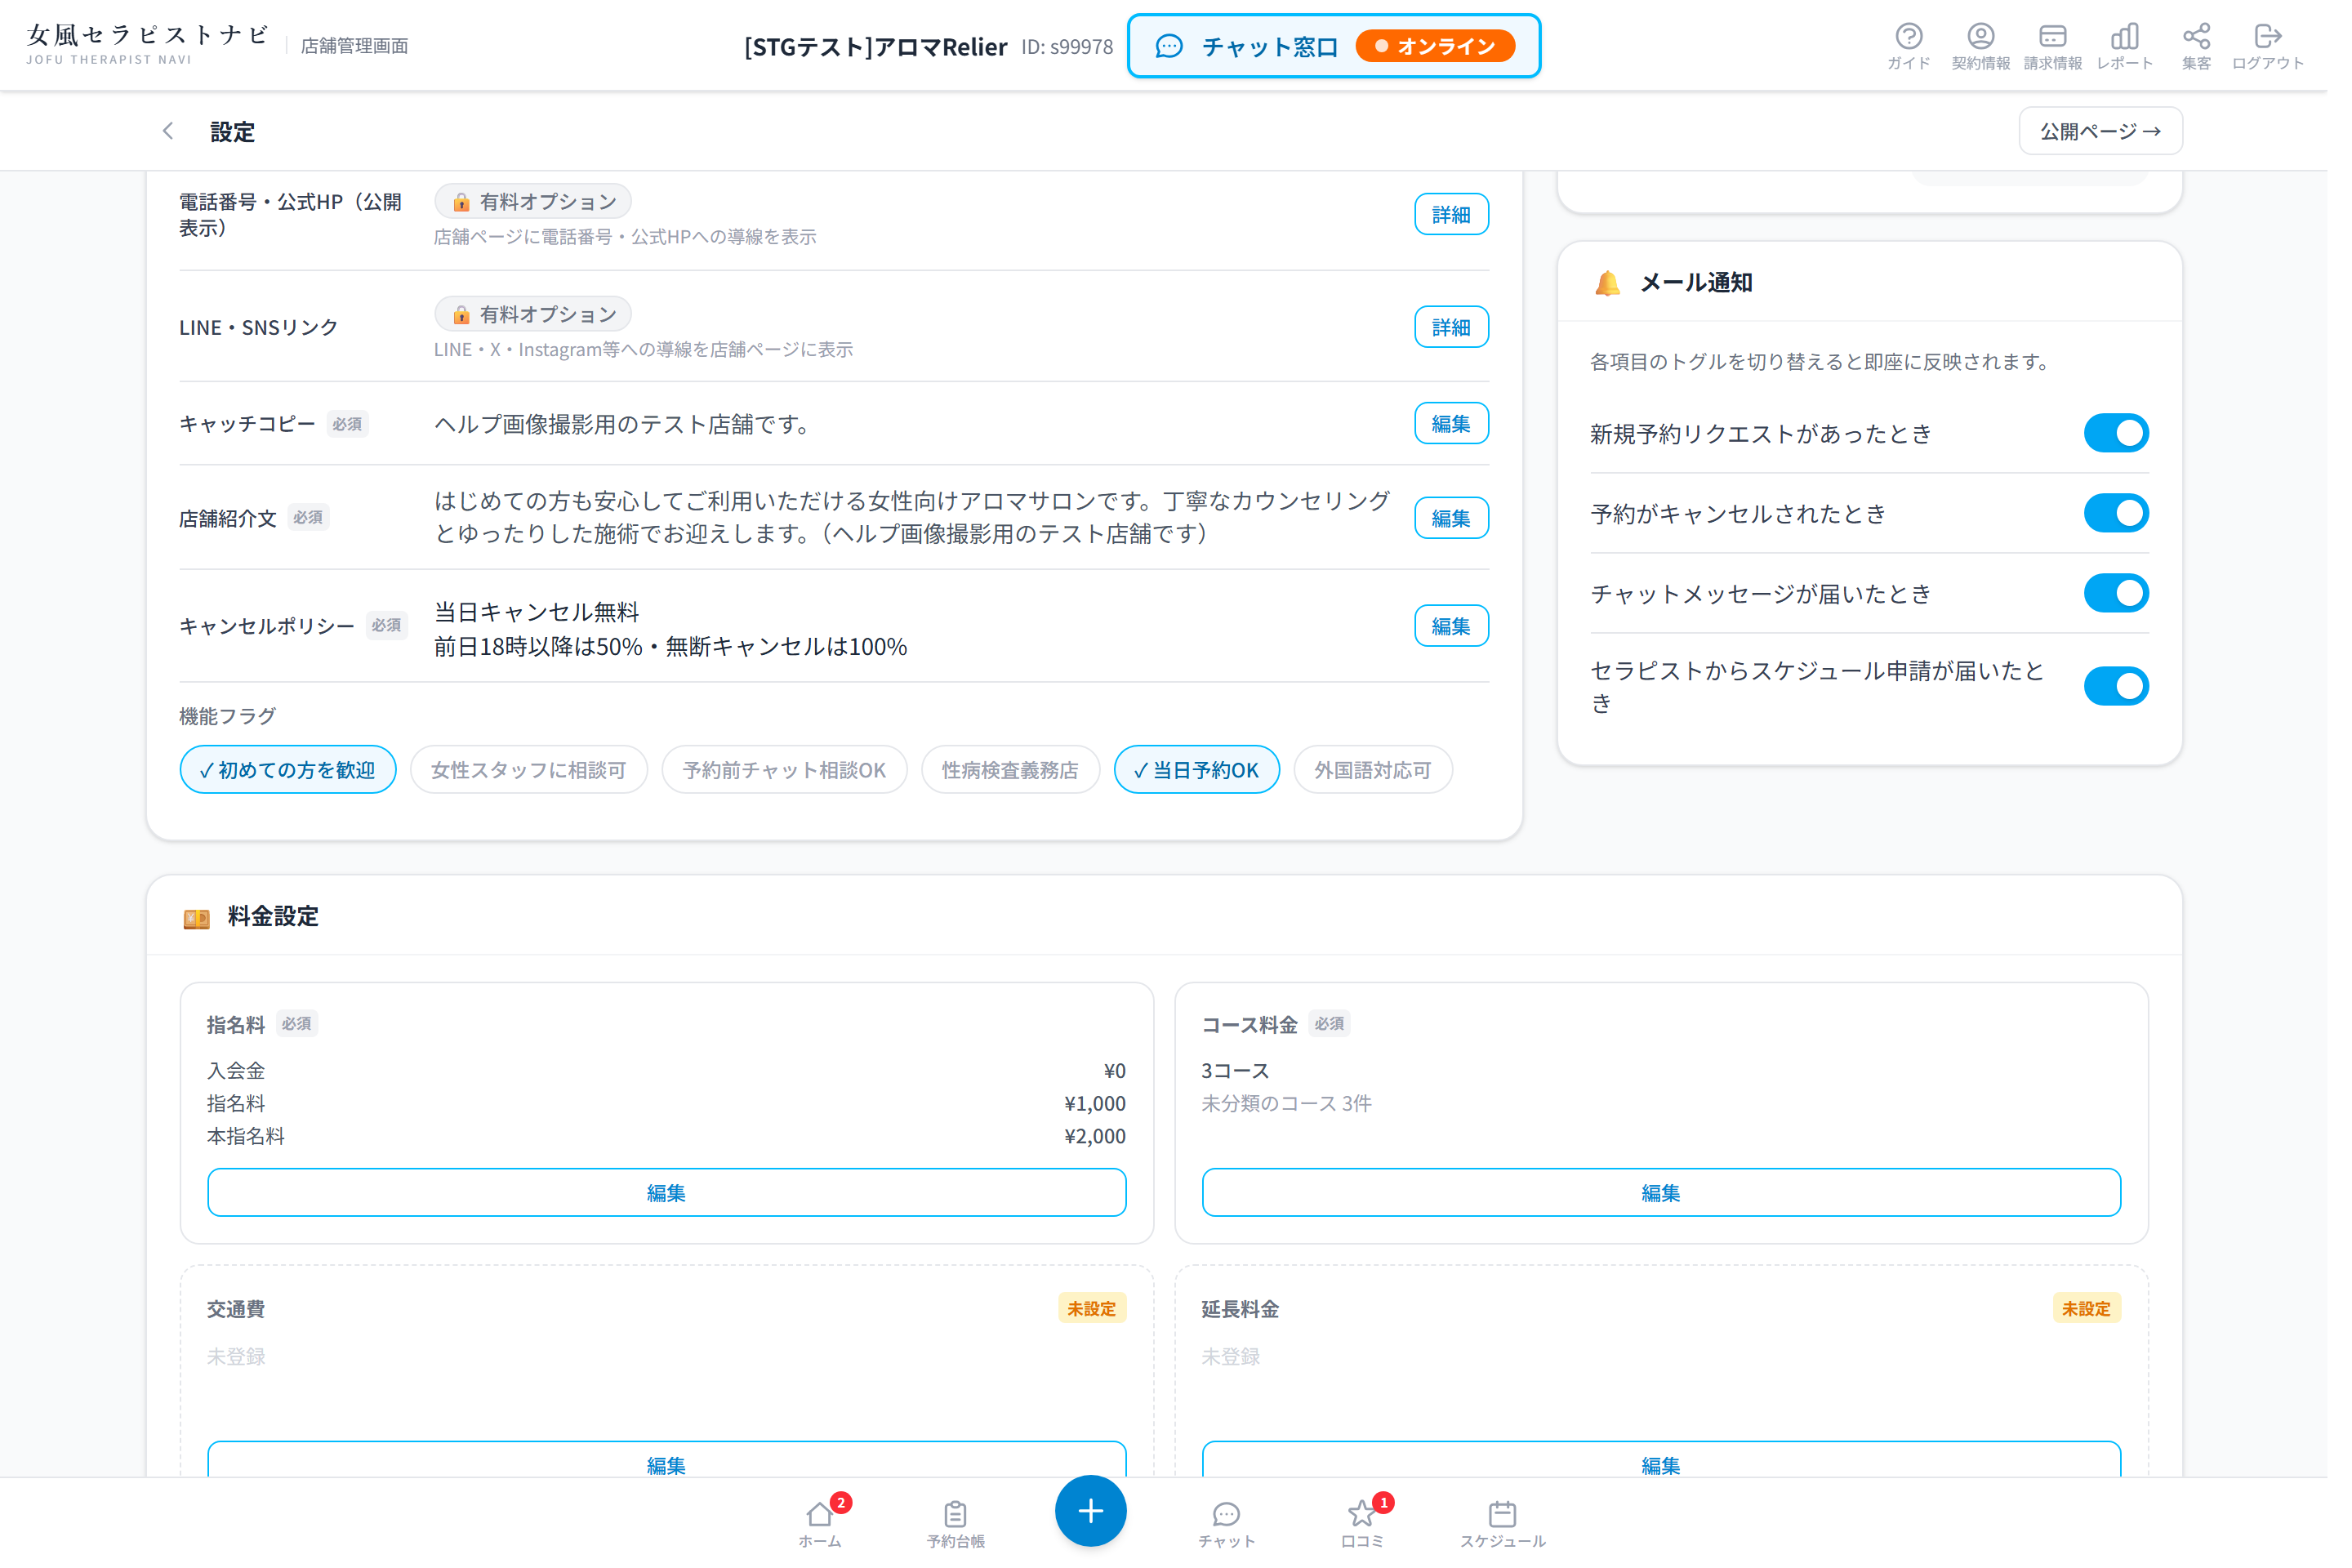Image resolution: width=2352 pixels, height=1568 pixels.
Task: Click the lock icon in the LINE・SNSリンク row
Action: pyautogui.click(x=465, y=317)
